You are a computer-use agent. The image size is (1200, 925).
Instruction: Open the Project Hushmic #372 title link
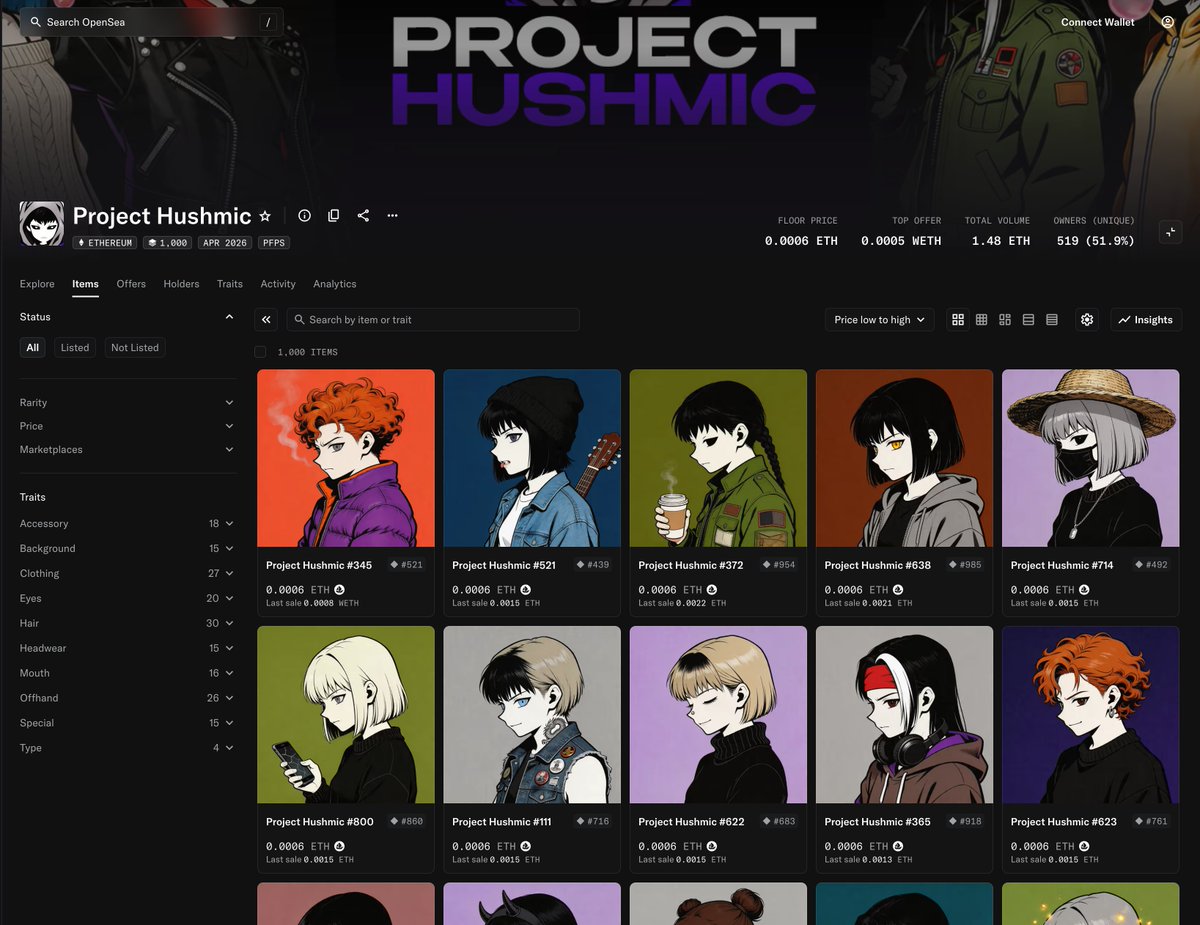[x=691, y=565]
